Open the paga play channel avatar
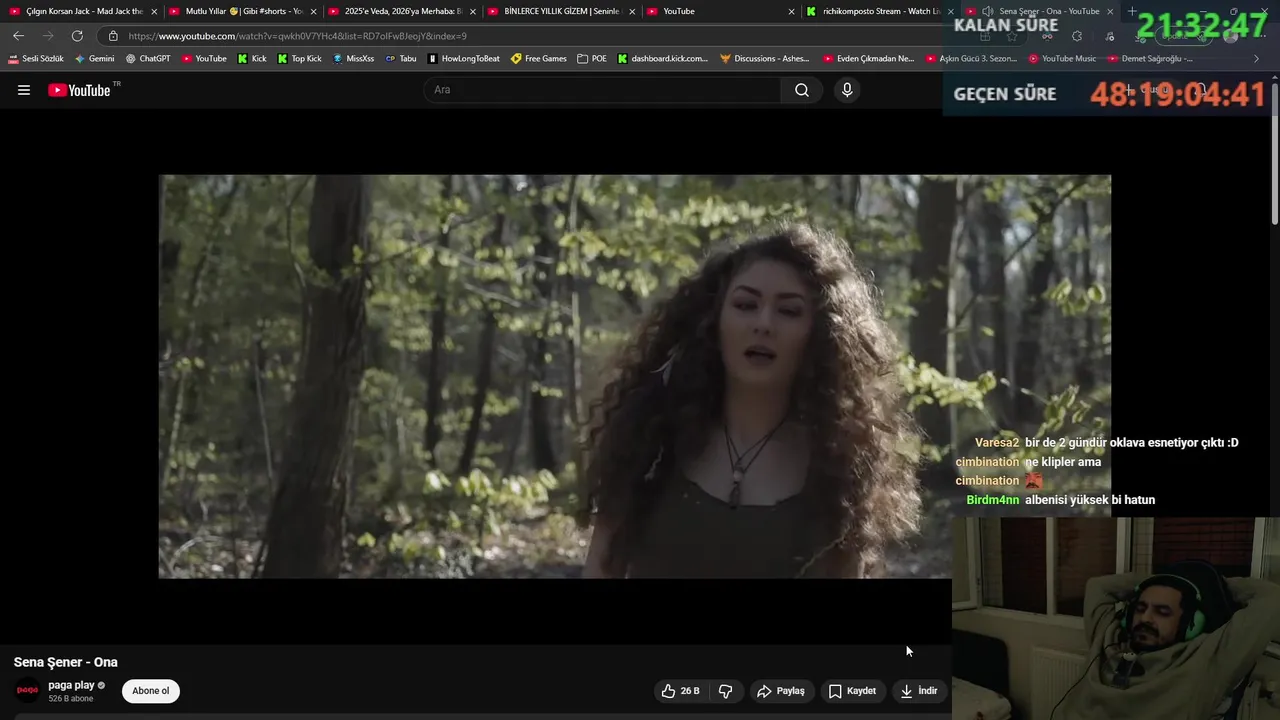The width and height of the screenshot is (1280, 720). coord(28,691)
